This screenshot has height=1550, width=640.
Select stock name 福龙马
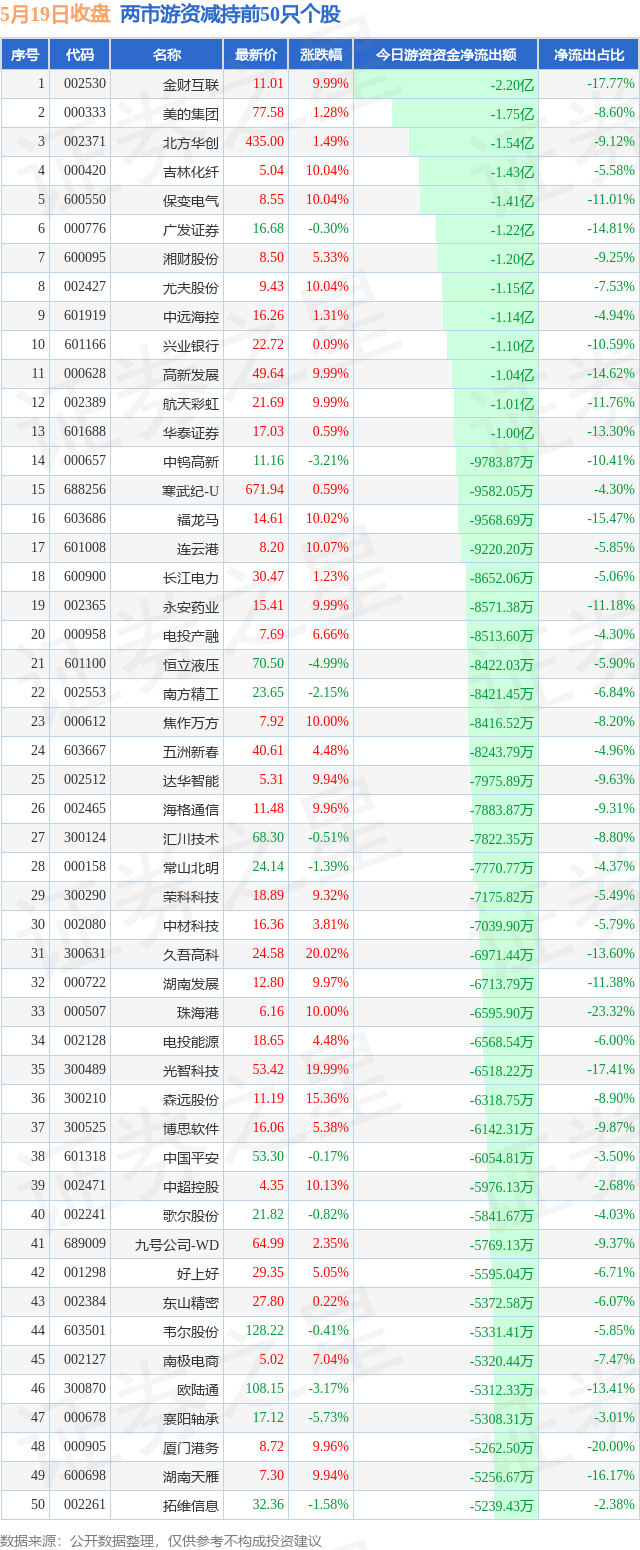point(199,519)
